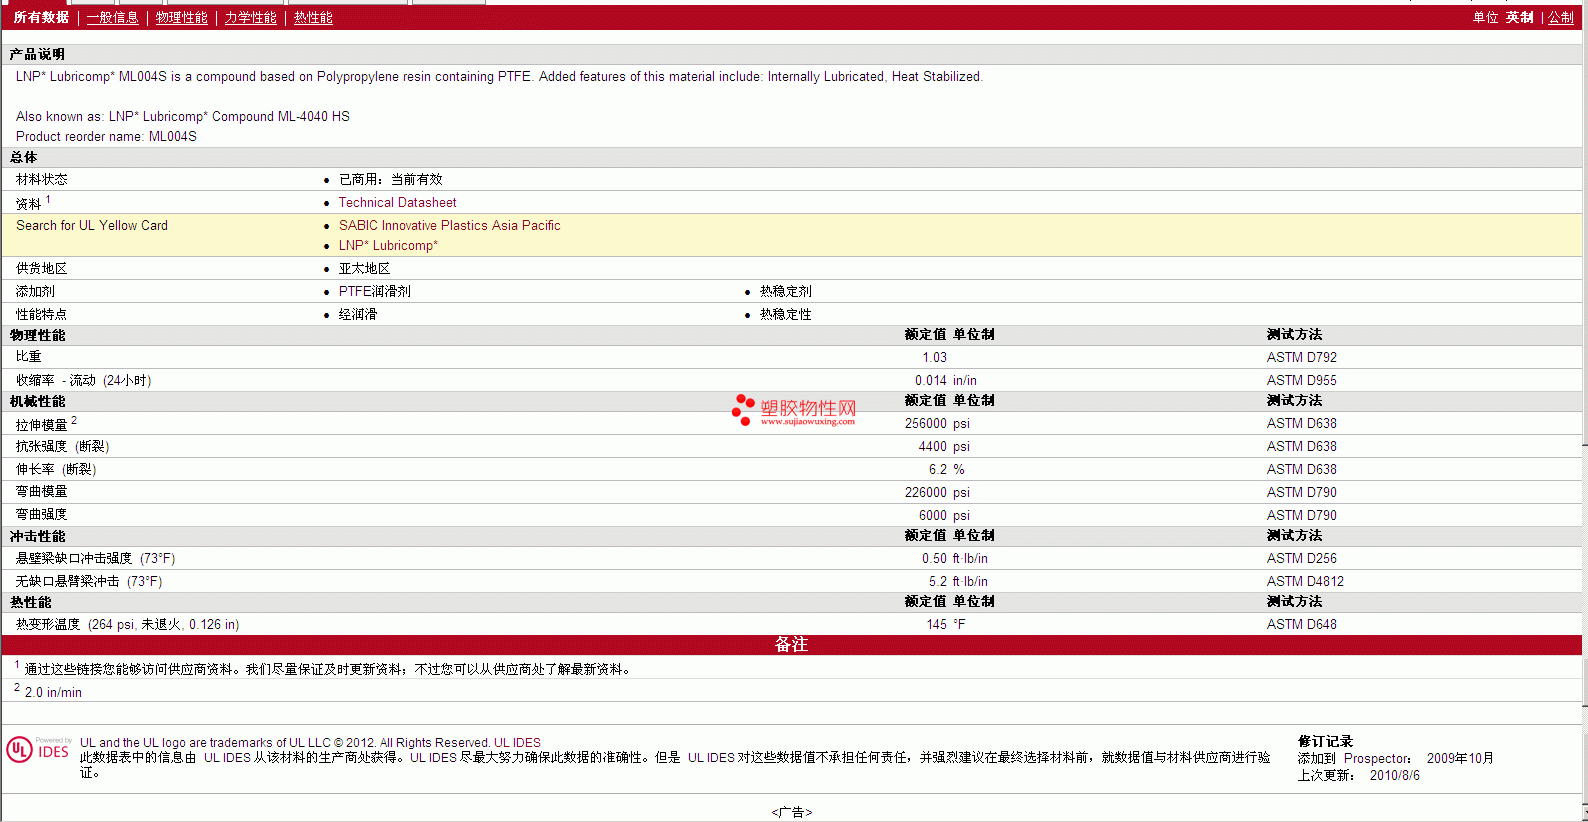Image resolution: width=1588 pixels, height=822 pixels.
Task: Switch units to 英制
Action: click(1520, 18)
